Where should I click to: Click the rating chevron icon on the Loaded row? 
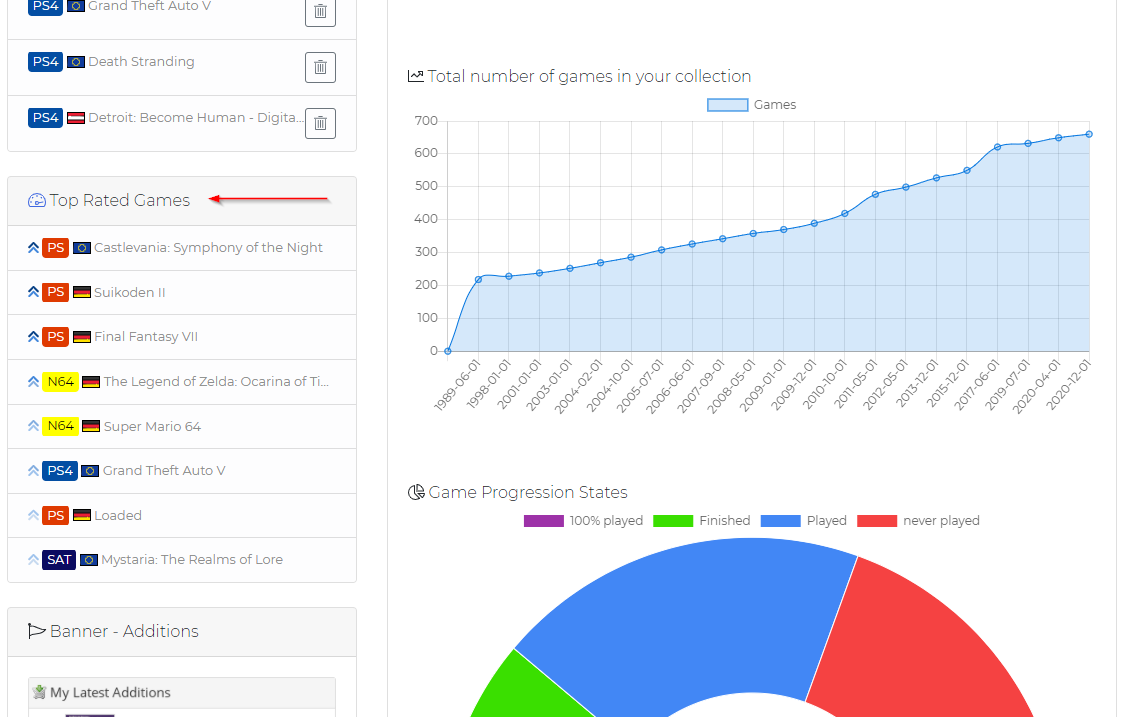pos(33,515)
